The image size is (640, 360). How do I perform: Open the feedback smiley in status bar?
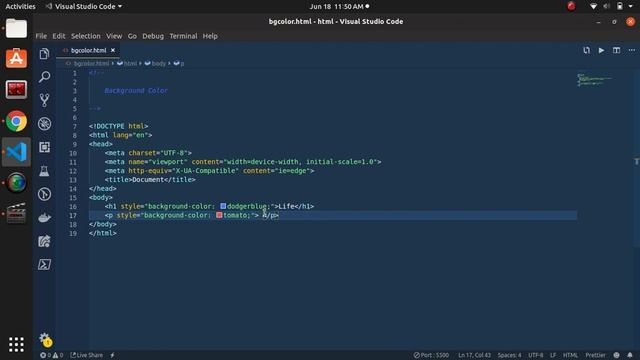[616, 355]
